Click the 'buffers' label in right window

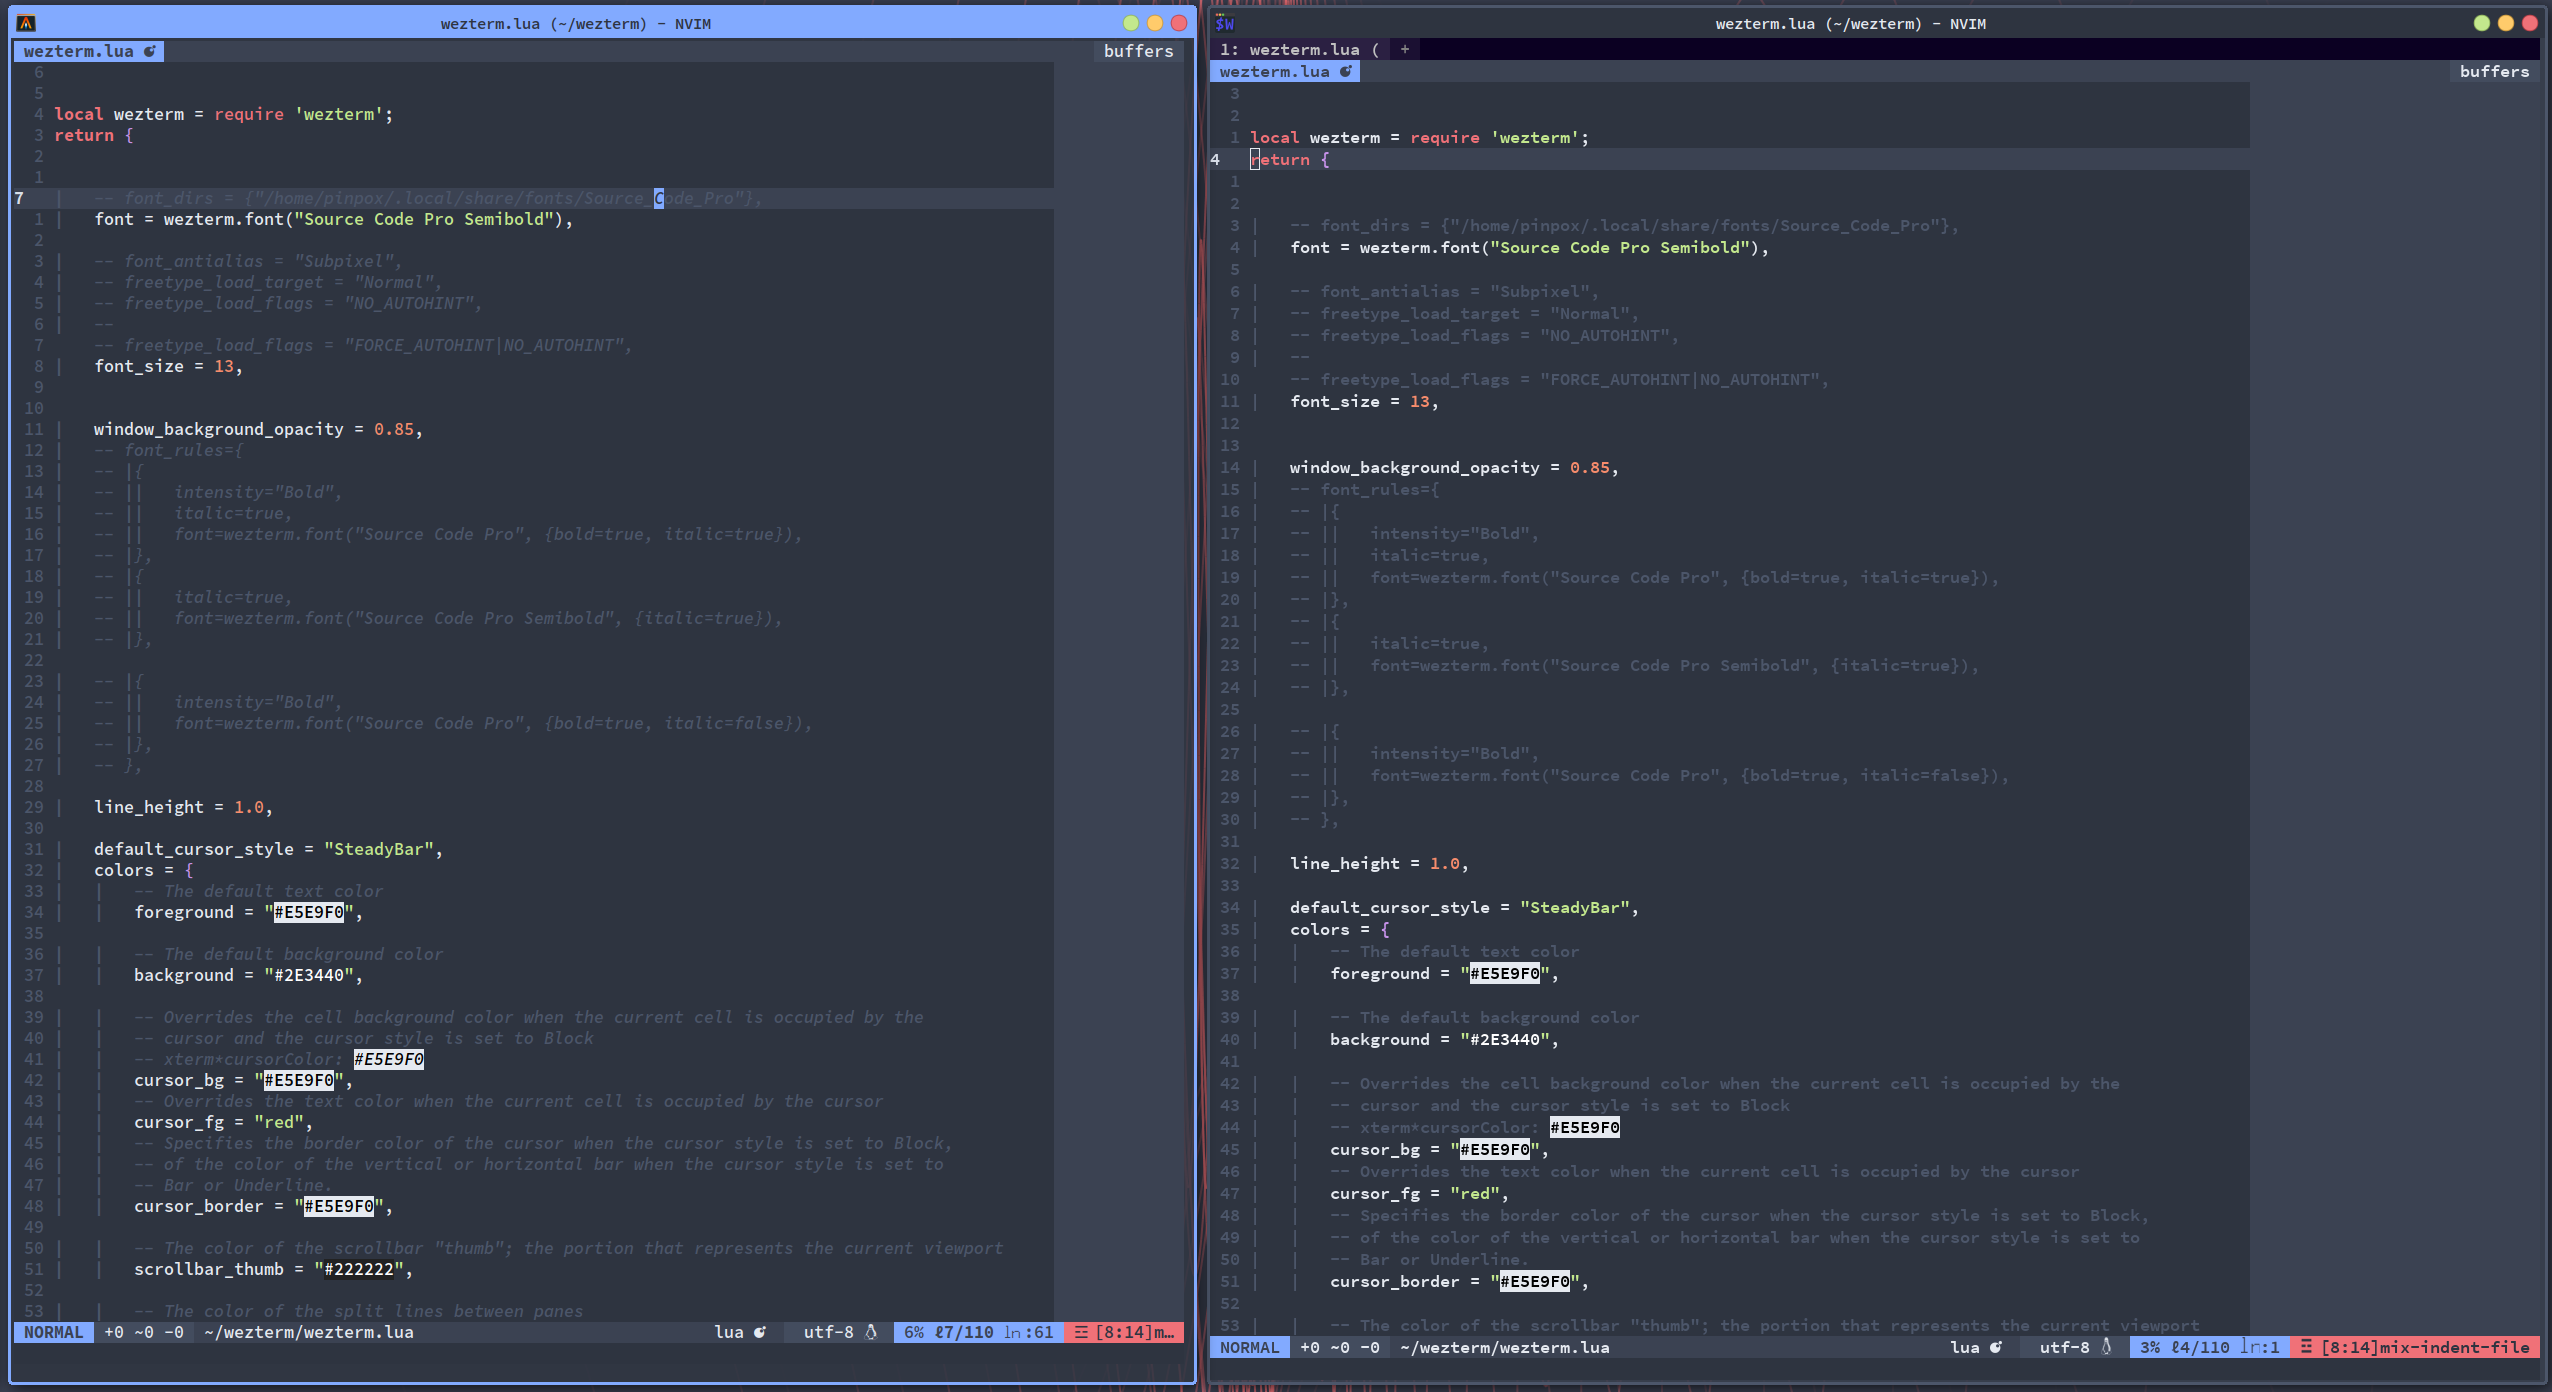coord(2496,71)
